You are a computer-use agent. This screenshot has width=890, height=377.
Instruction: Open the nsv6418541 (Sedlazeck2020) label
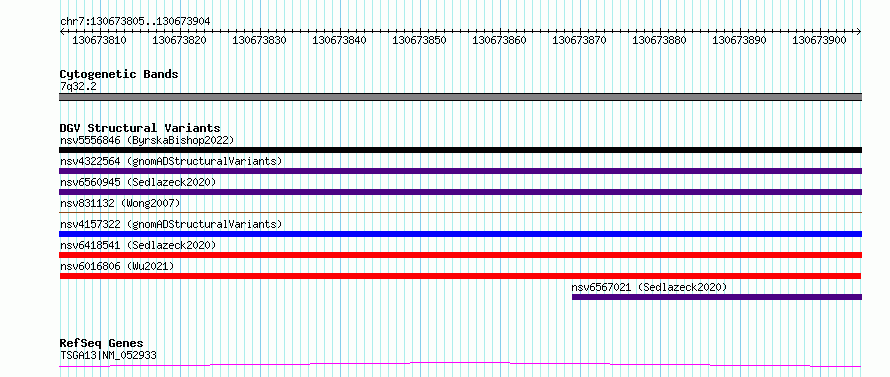tap(138, 245)
